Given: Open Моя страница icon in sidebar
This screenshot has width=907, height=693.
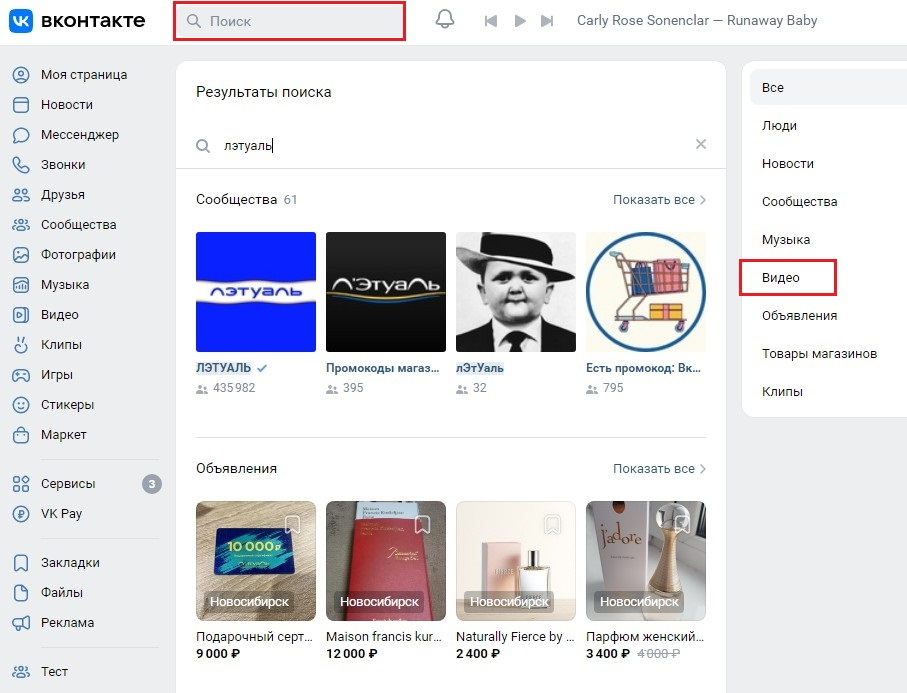Looking at the screenshot, I should coord(21,75).
